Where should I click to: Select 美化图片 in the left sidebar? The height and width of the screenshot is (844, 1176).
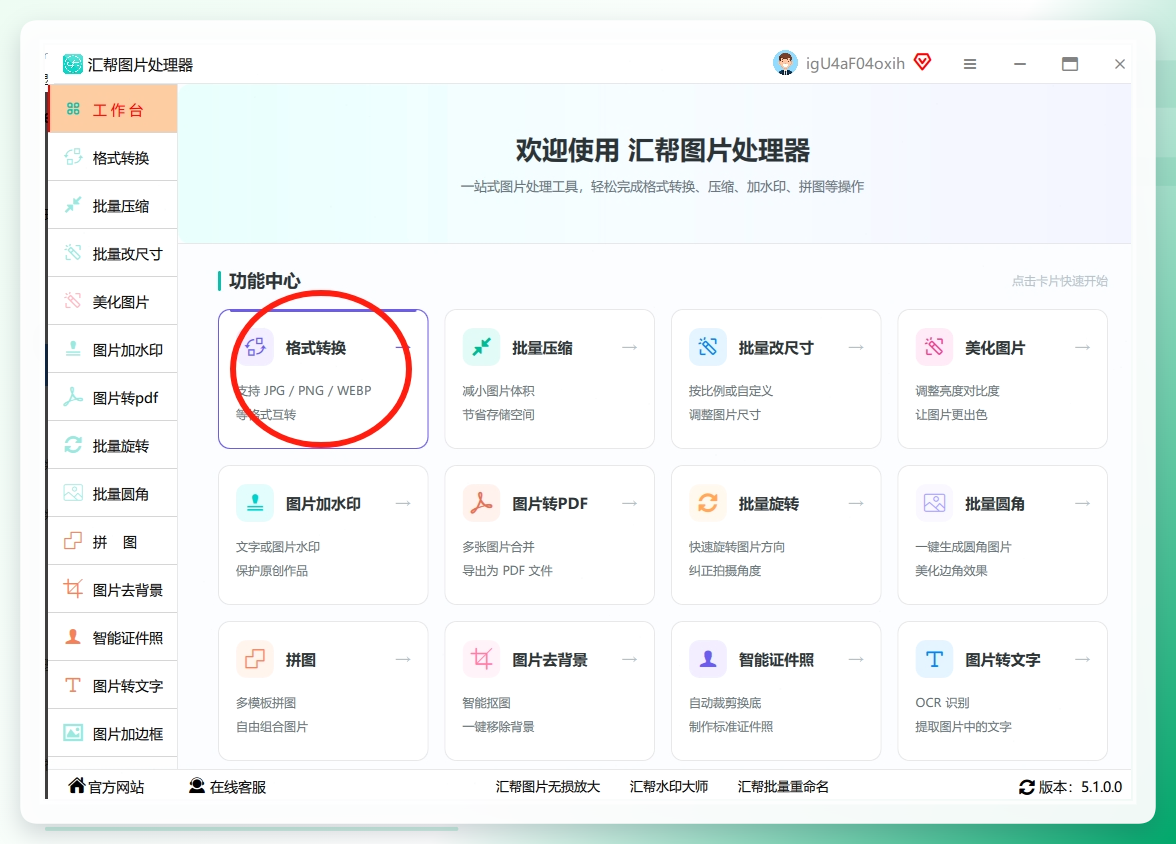point(113,302)
